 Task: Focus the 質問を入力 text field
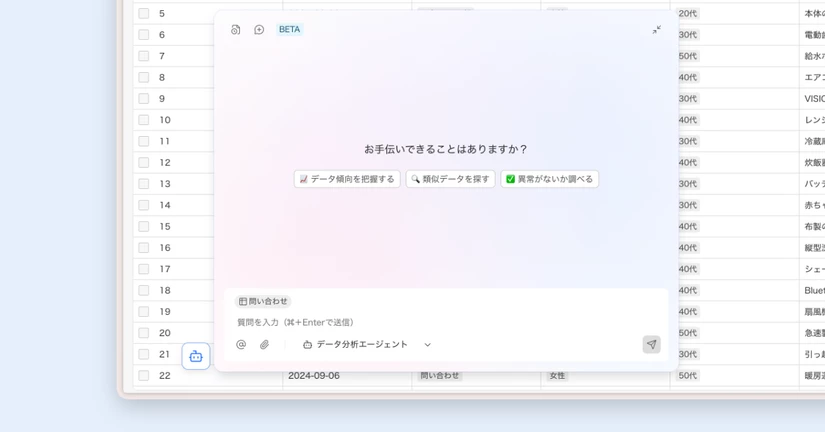[446, 322]
